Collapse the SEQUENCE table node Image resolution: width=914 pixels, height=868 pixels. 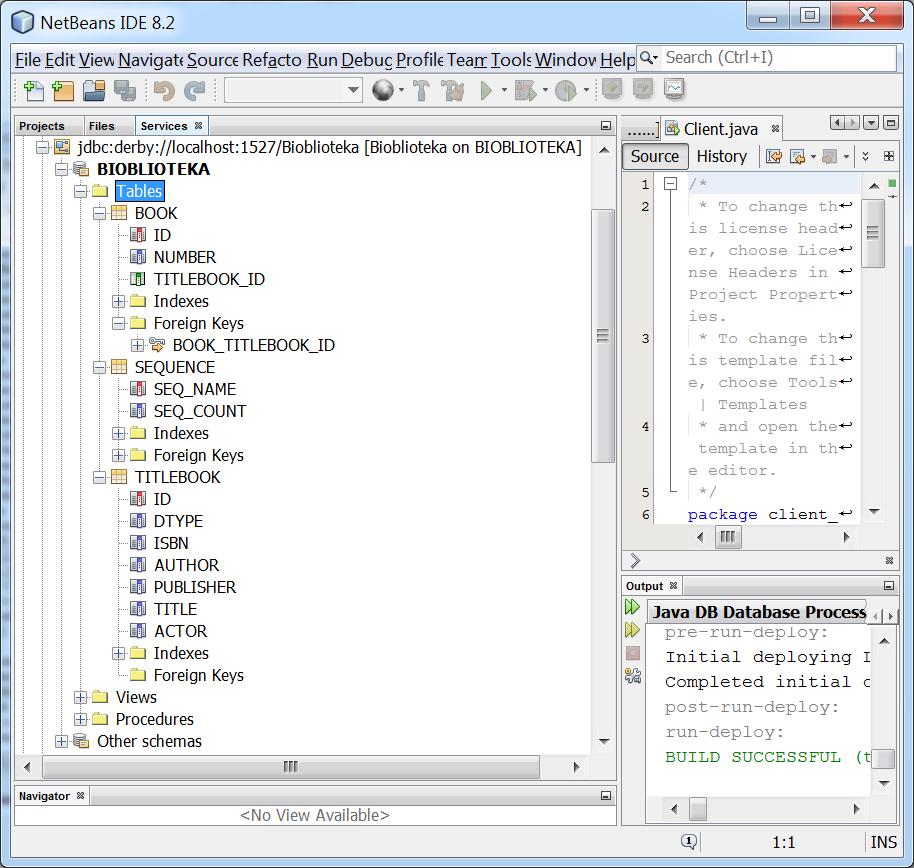[100, 367]
